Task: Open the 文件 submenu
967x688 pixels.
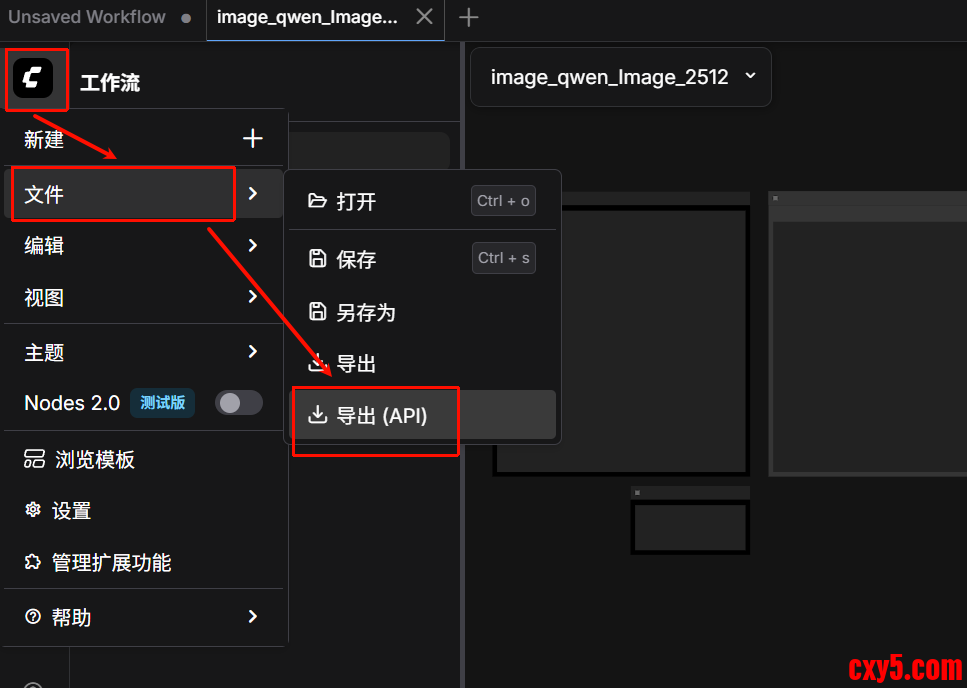Action: [x=143, y=194]
